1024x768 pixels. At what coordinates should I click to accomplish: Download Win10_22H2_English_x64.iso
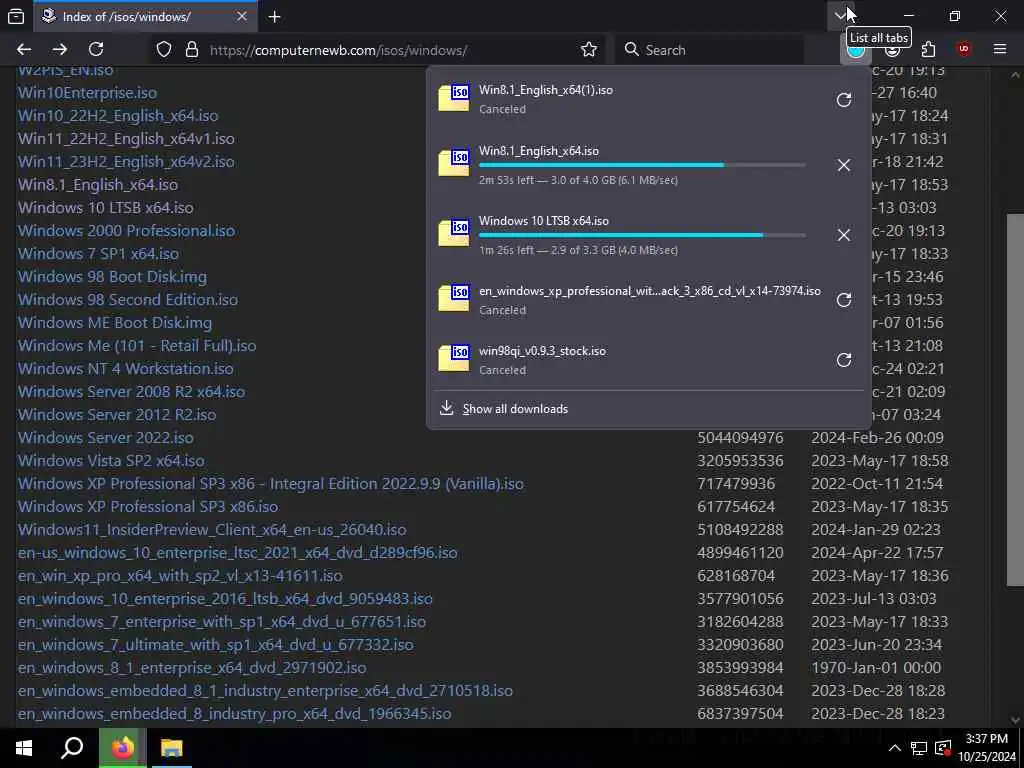(118, 116)
